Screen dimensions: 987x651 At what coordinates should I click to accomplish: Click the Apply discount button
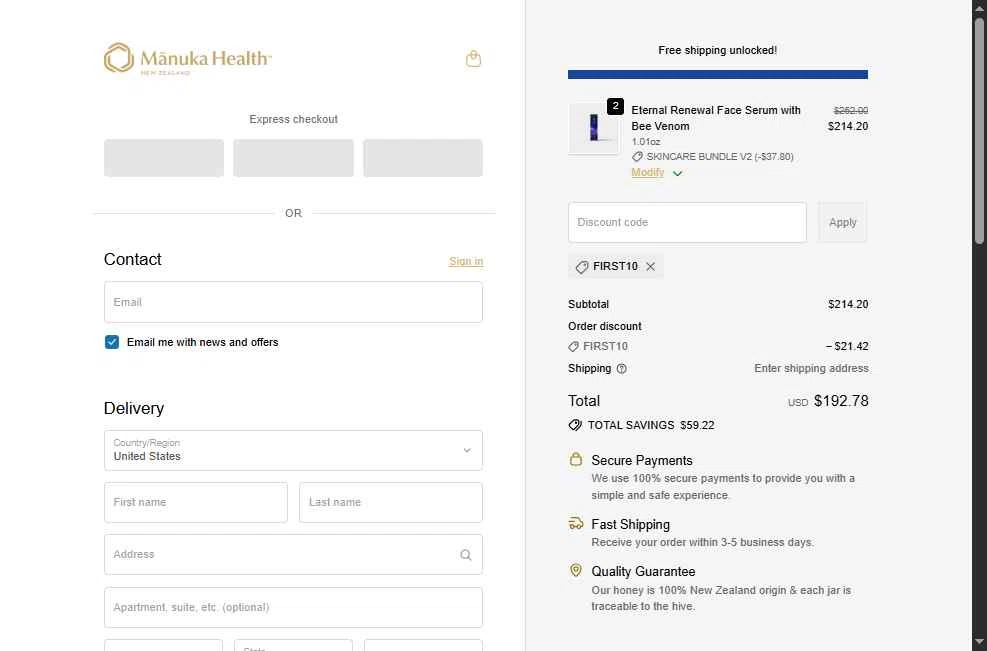tap(842, 222)
